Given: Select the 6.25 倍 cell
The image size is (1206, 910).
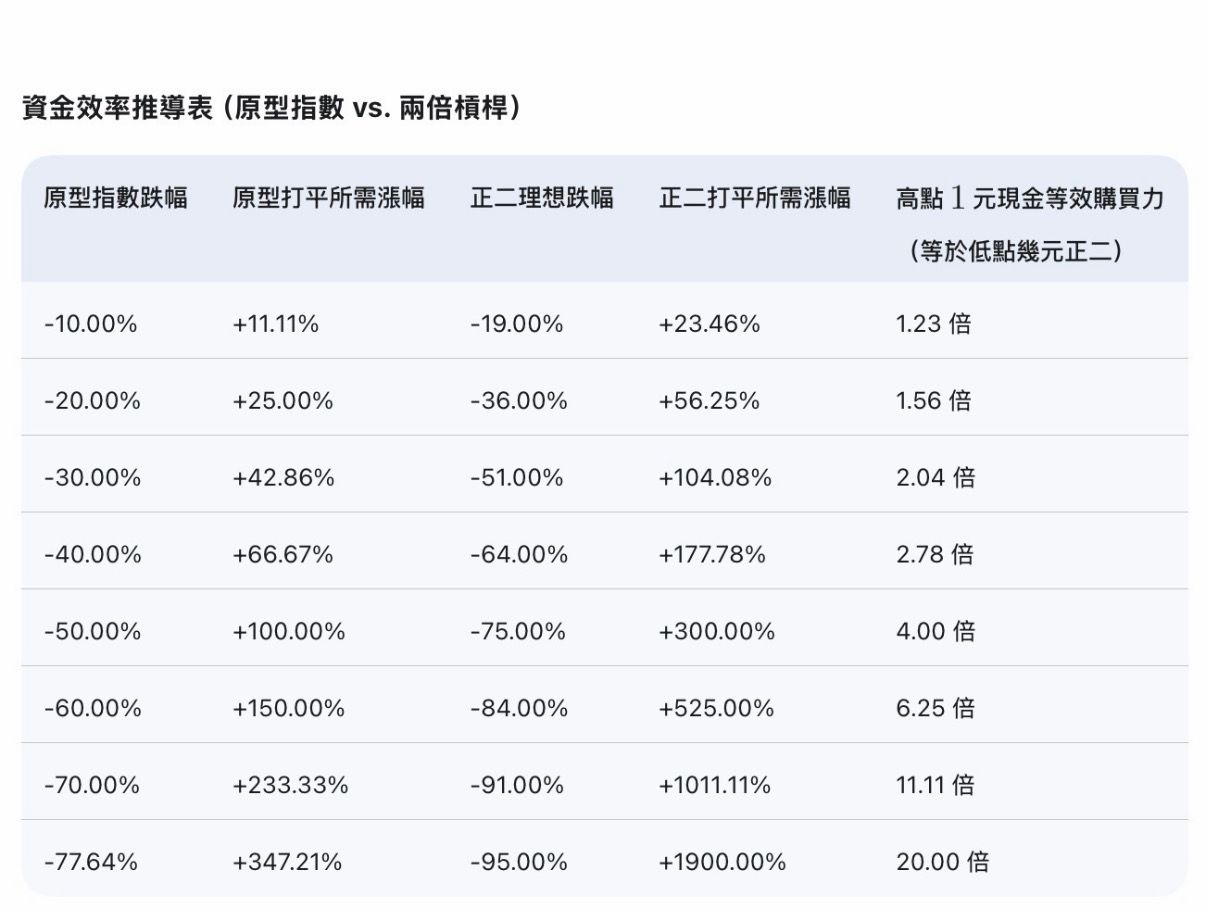Looking at the screenshot, I should [x=935, y=709].
